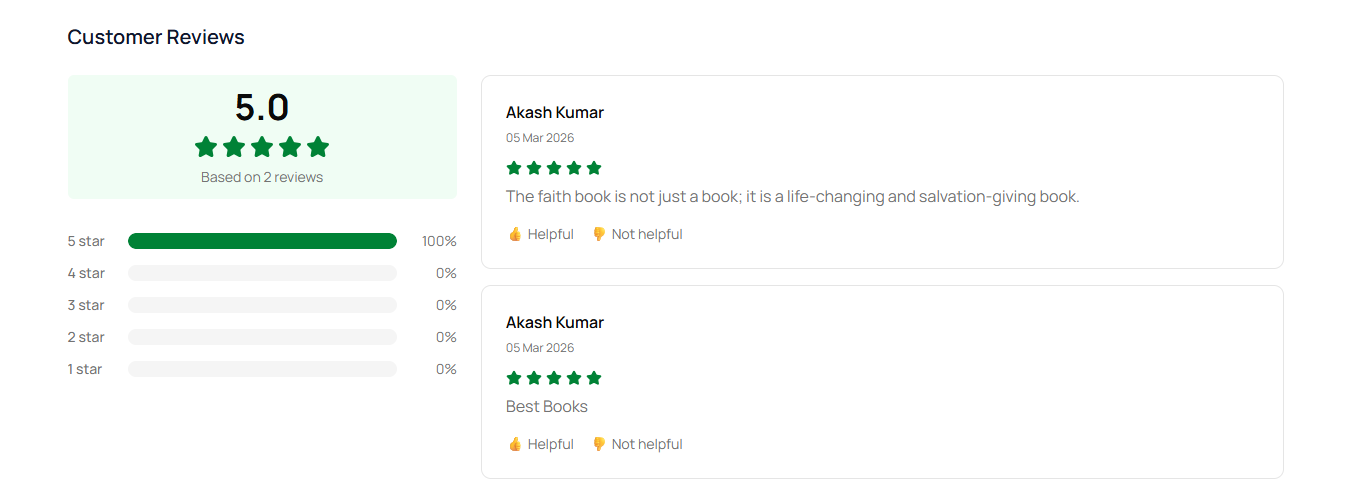1349x500 pixels.
Task: Click the 5 star progress bar
Action: tap(262, 241)
